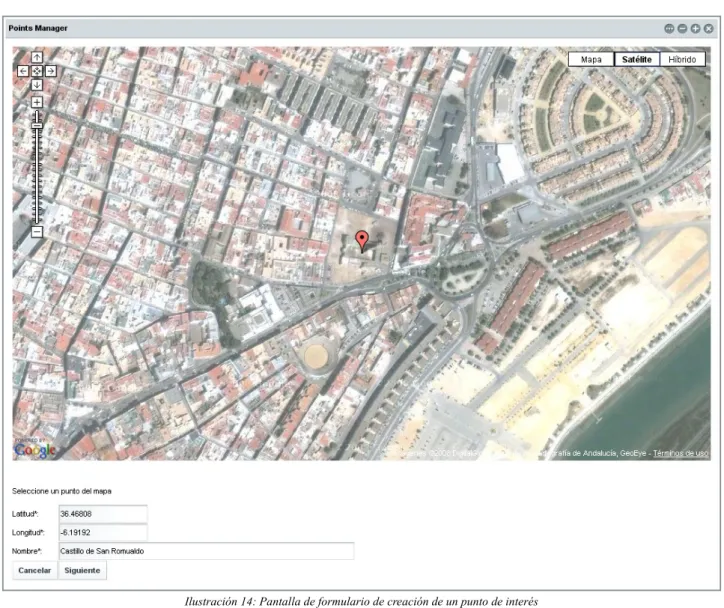This screenshot has width=724, height=608.
Task: Click the Points Manager window options icon
Action: point(669,29)
